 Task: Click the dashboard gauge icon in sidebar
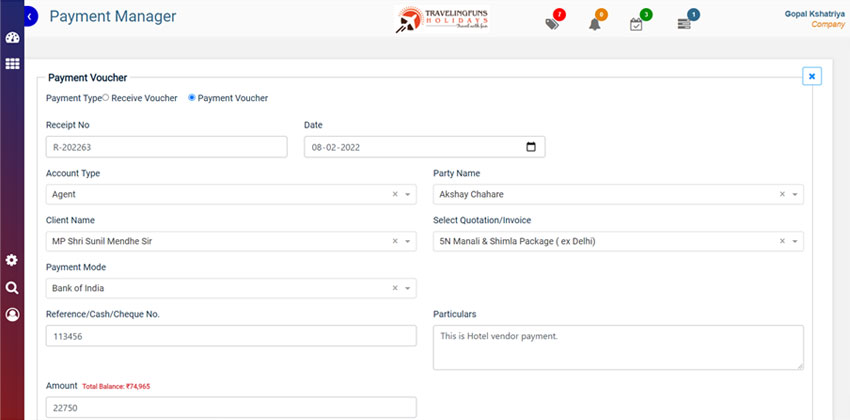click(12, 39)
